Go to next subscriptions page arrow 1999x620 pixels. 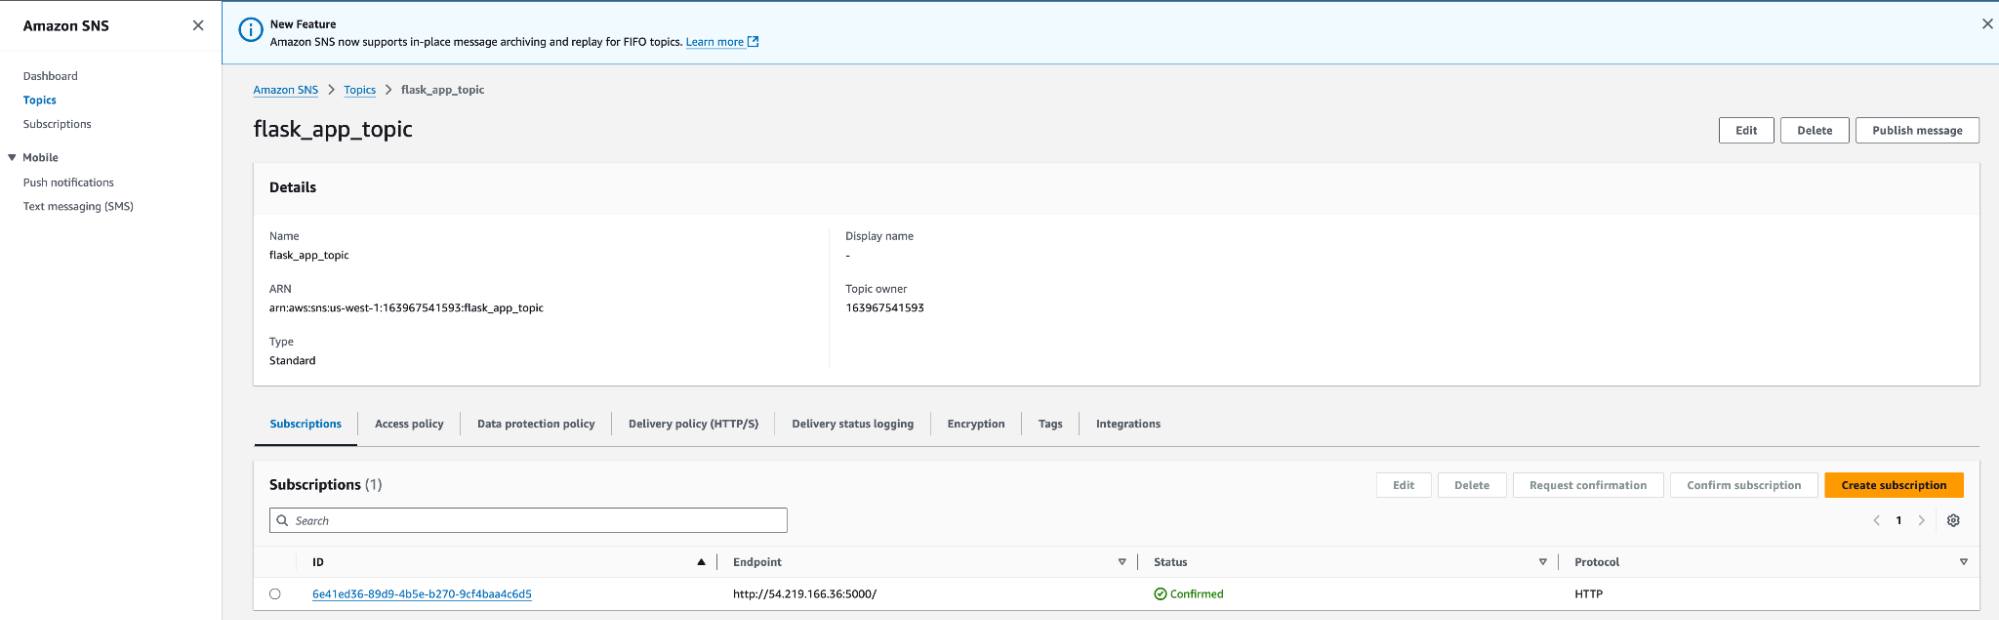coord(1921,520)
